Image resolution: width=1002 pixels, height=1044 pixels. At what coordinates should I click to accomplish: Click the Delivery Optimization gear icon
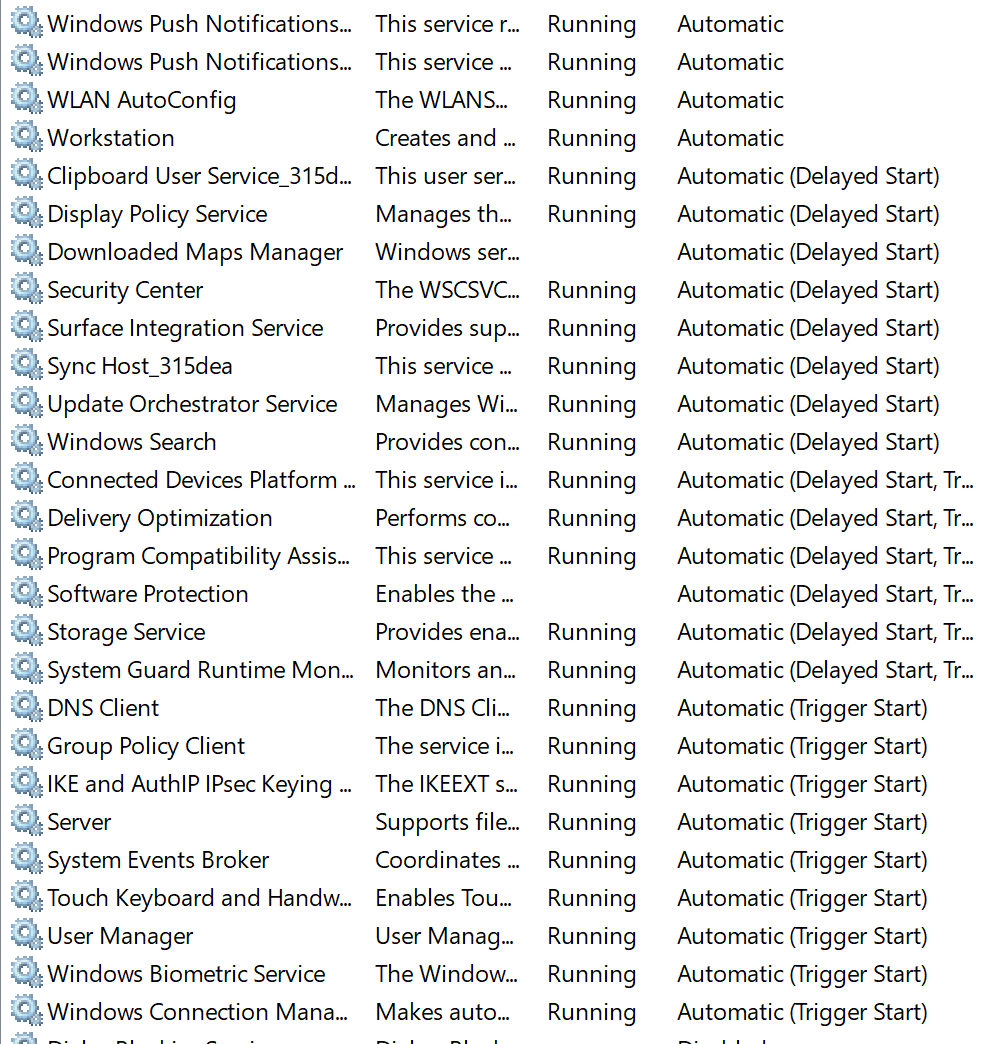[27, 516]
